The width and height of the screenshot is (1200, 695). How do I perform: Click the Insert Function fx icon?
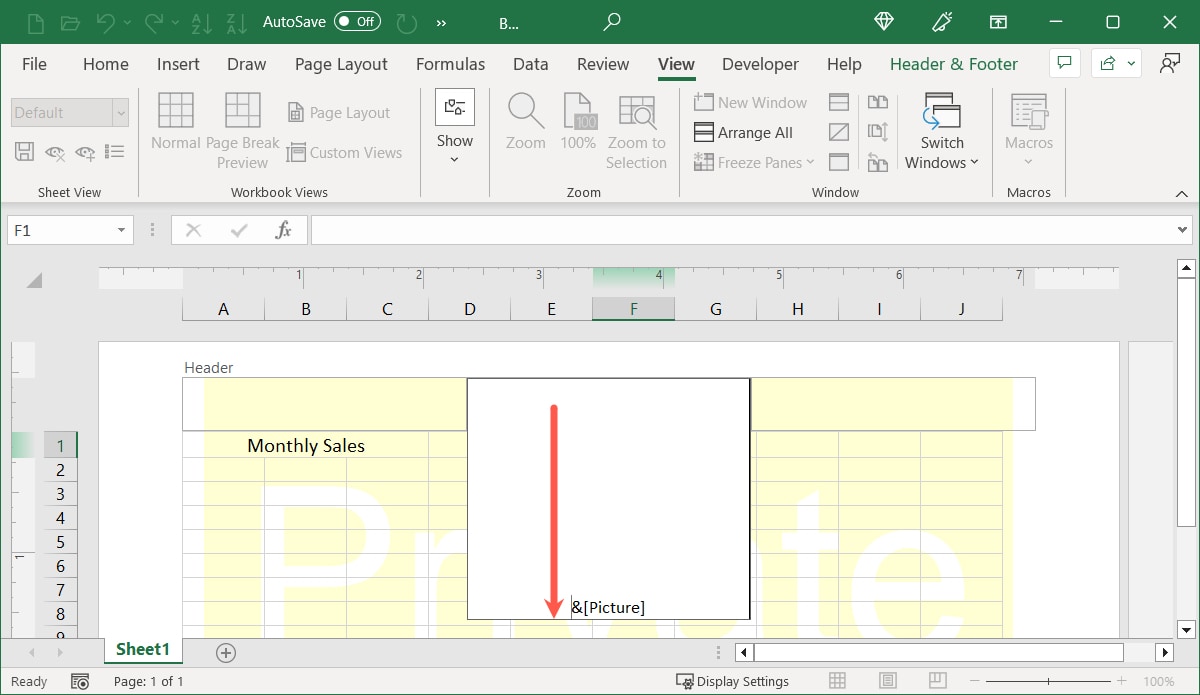(284, 230)
